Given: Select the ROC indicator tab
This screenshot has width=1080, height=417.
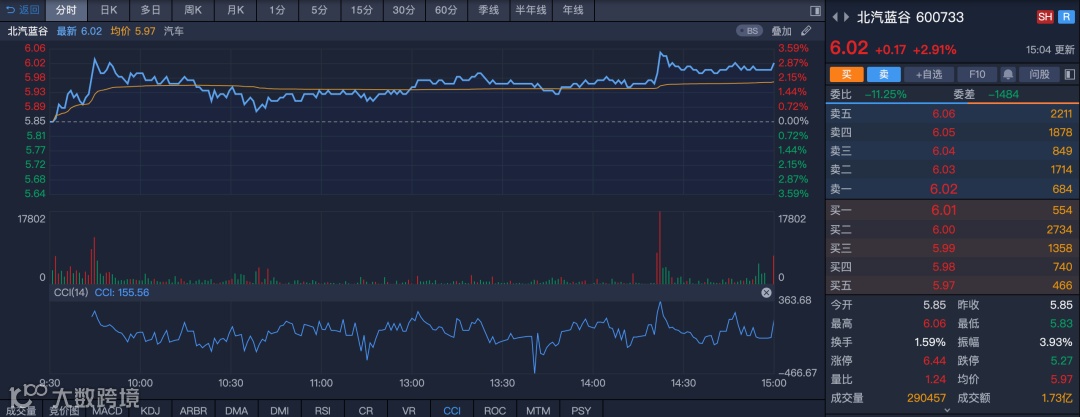Looking at the screenshot, I should [495, 410].
